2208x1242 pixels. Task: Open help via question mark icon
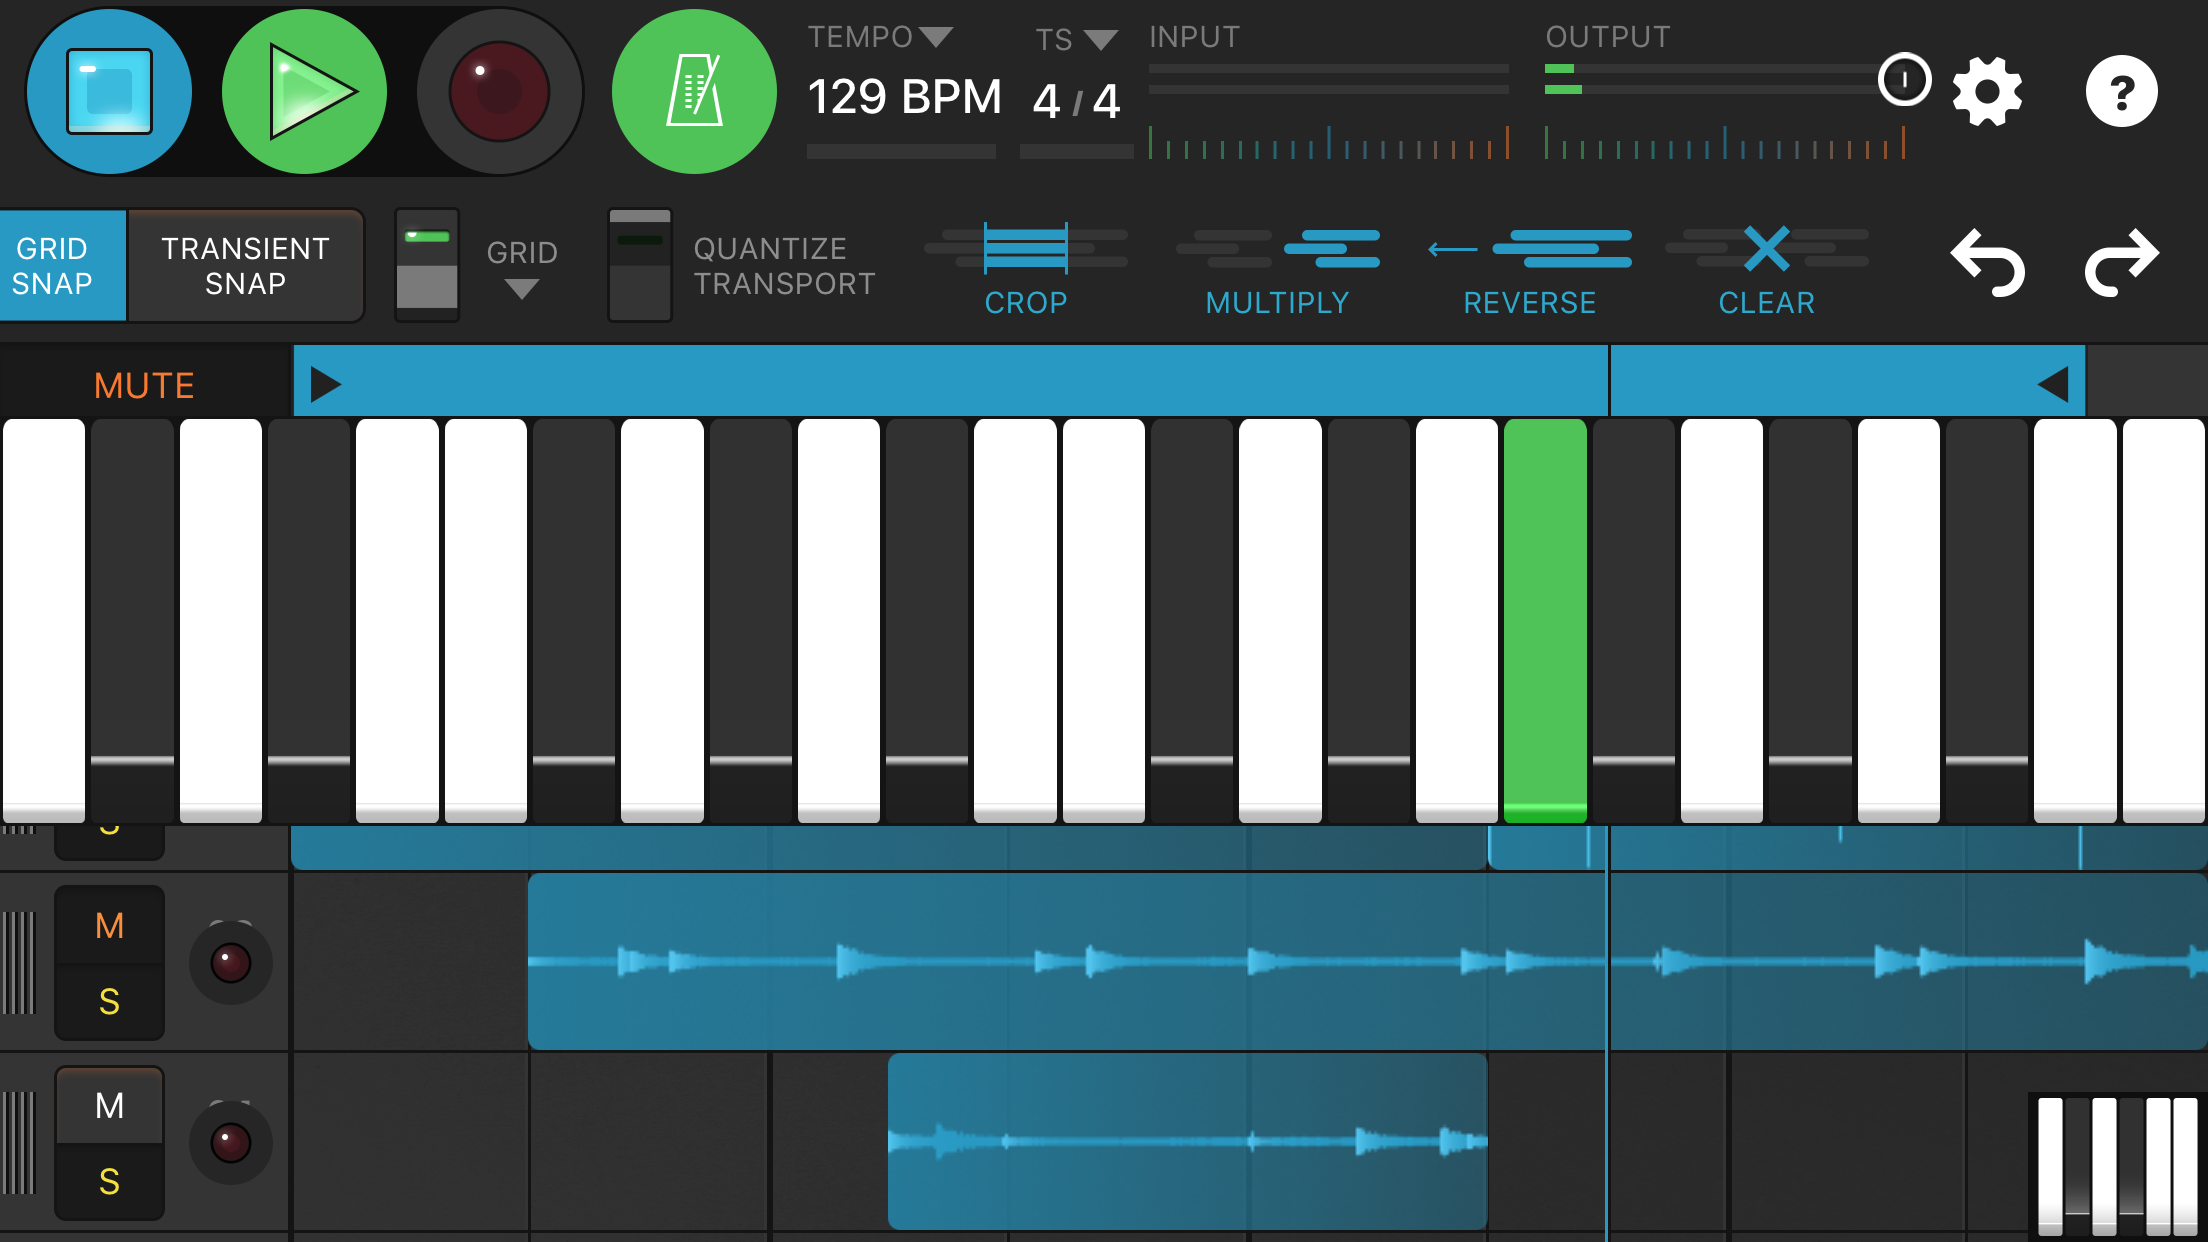(2121, 92)
